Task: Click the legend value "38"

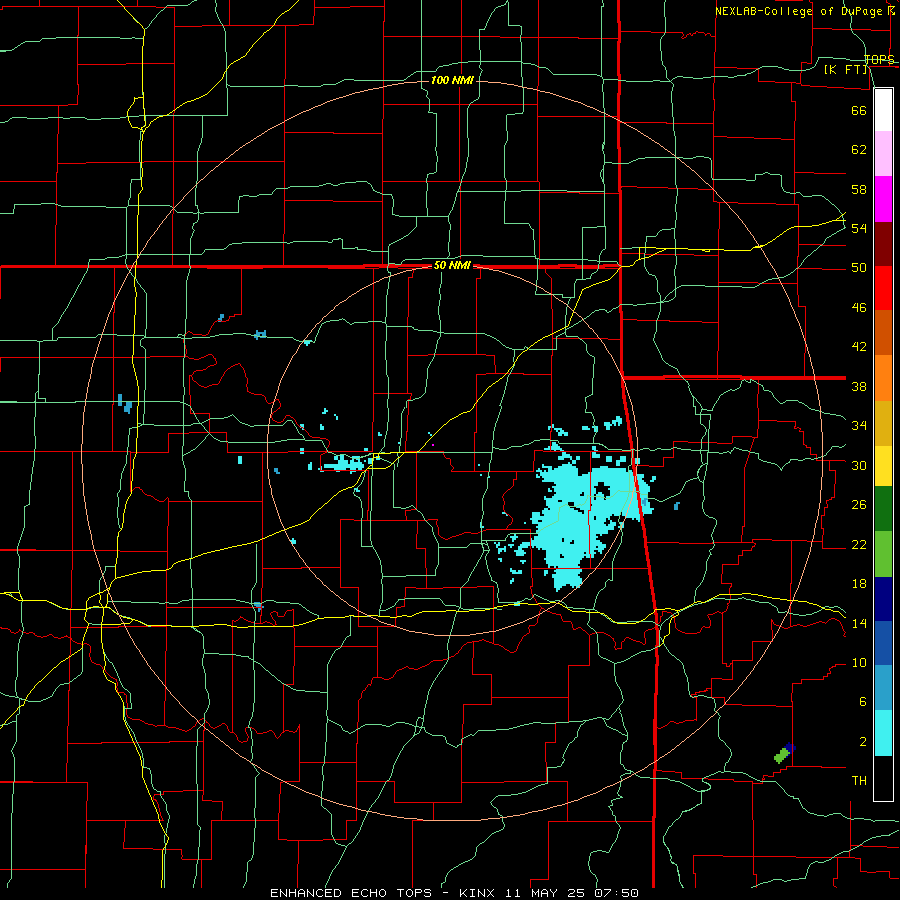Action: (859, 386)
